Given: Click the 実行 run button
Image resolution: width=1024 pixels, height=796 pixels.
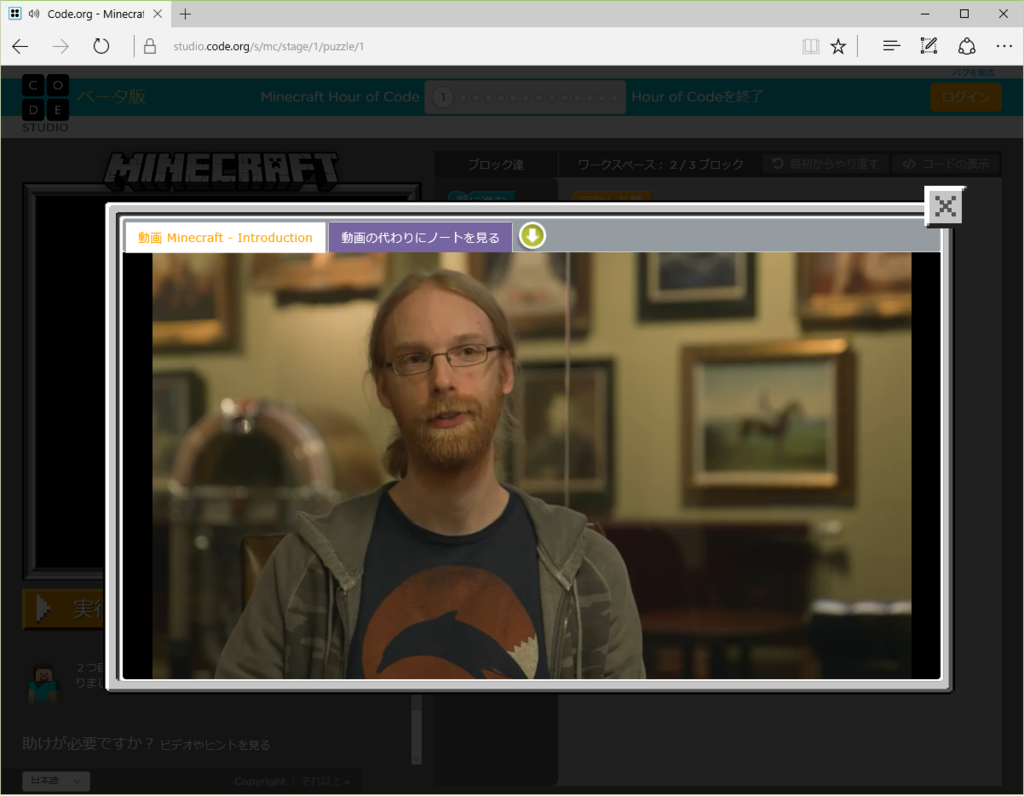Looking at the screenshot, I should point(64,609).
